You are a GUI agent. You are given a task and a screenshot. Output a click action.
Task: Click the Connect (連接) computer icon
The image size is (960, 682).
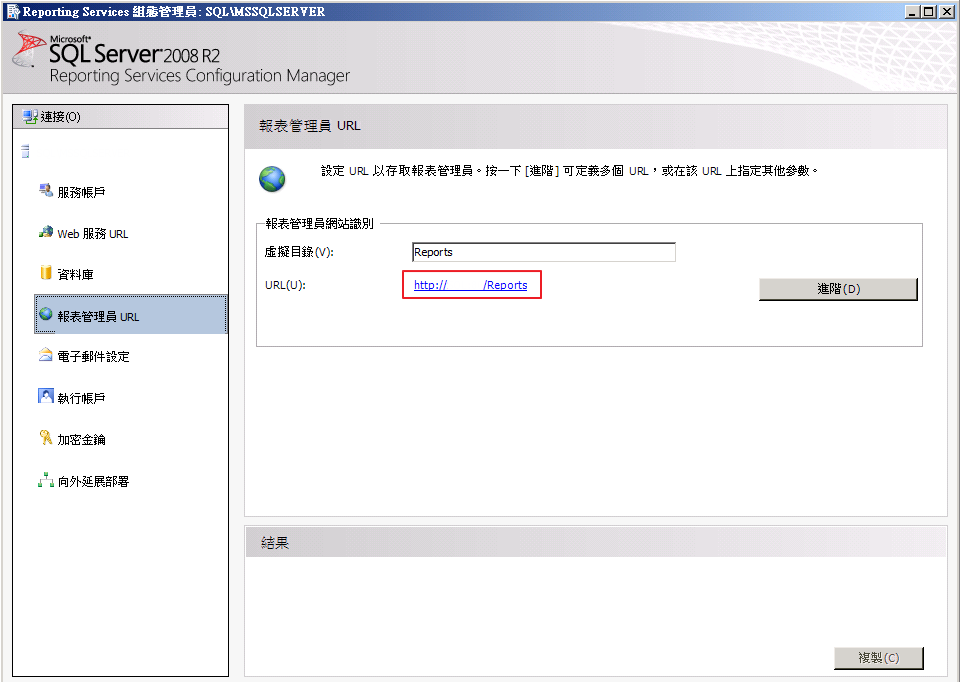pos(29,116)
